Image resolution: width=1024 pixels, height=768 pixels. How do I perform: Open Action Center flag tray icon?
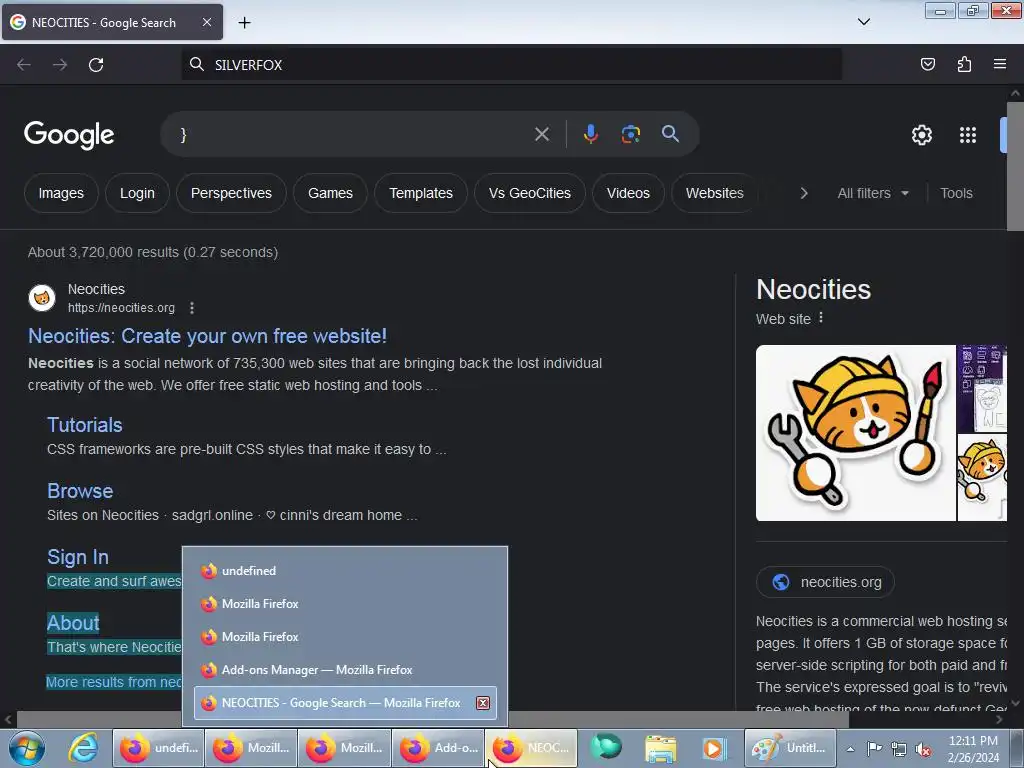click(874, 748)
